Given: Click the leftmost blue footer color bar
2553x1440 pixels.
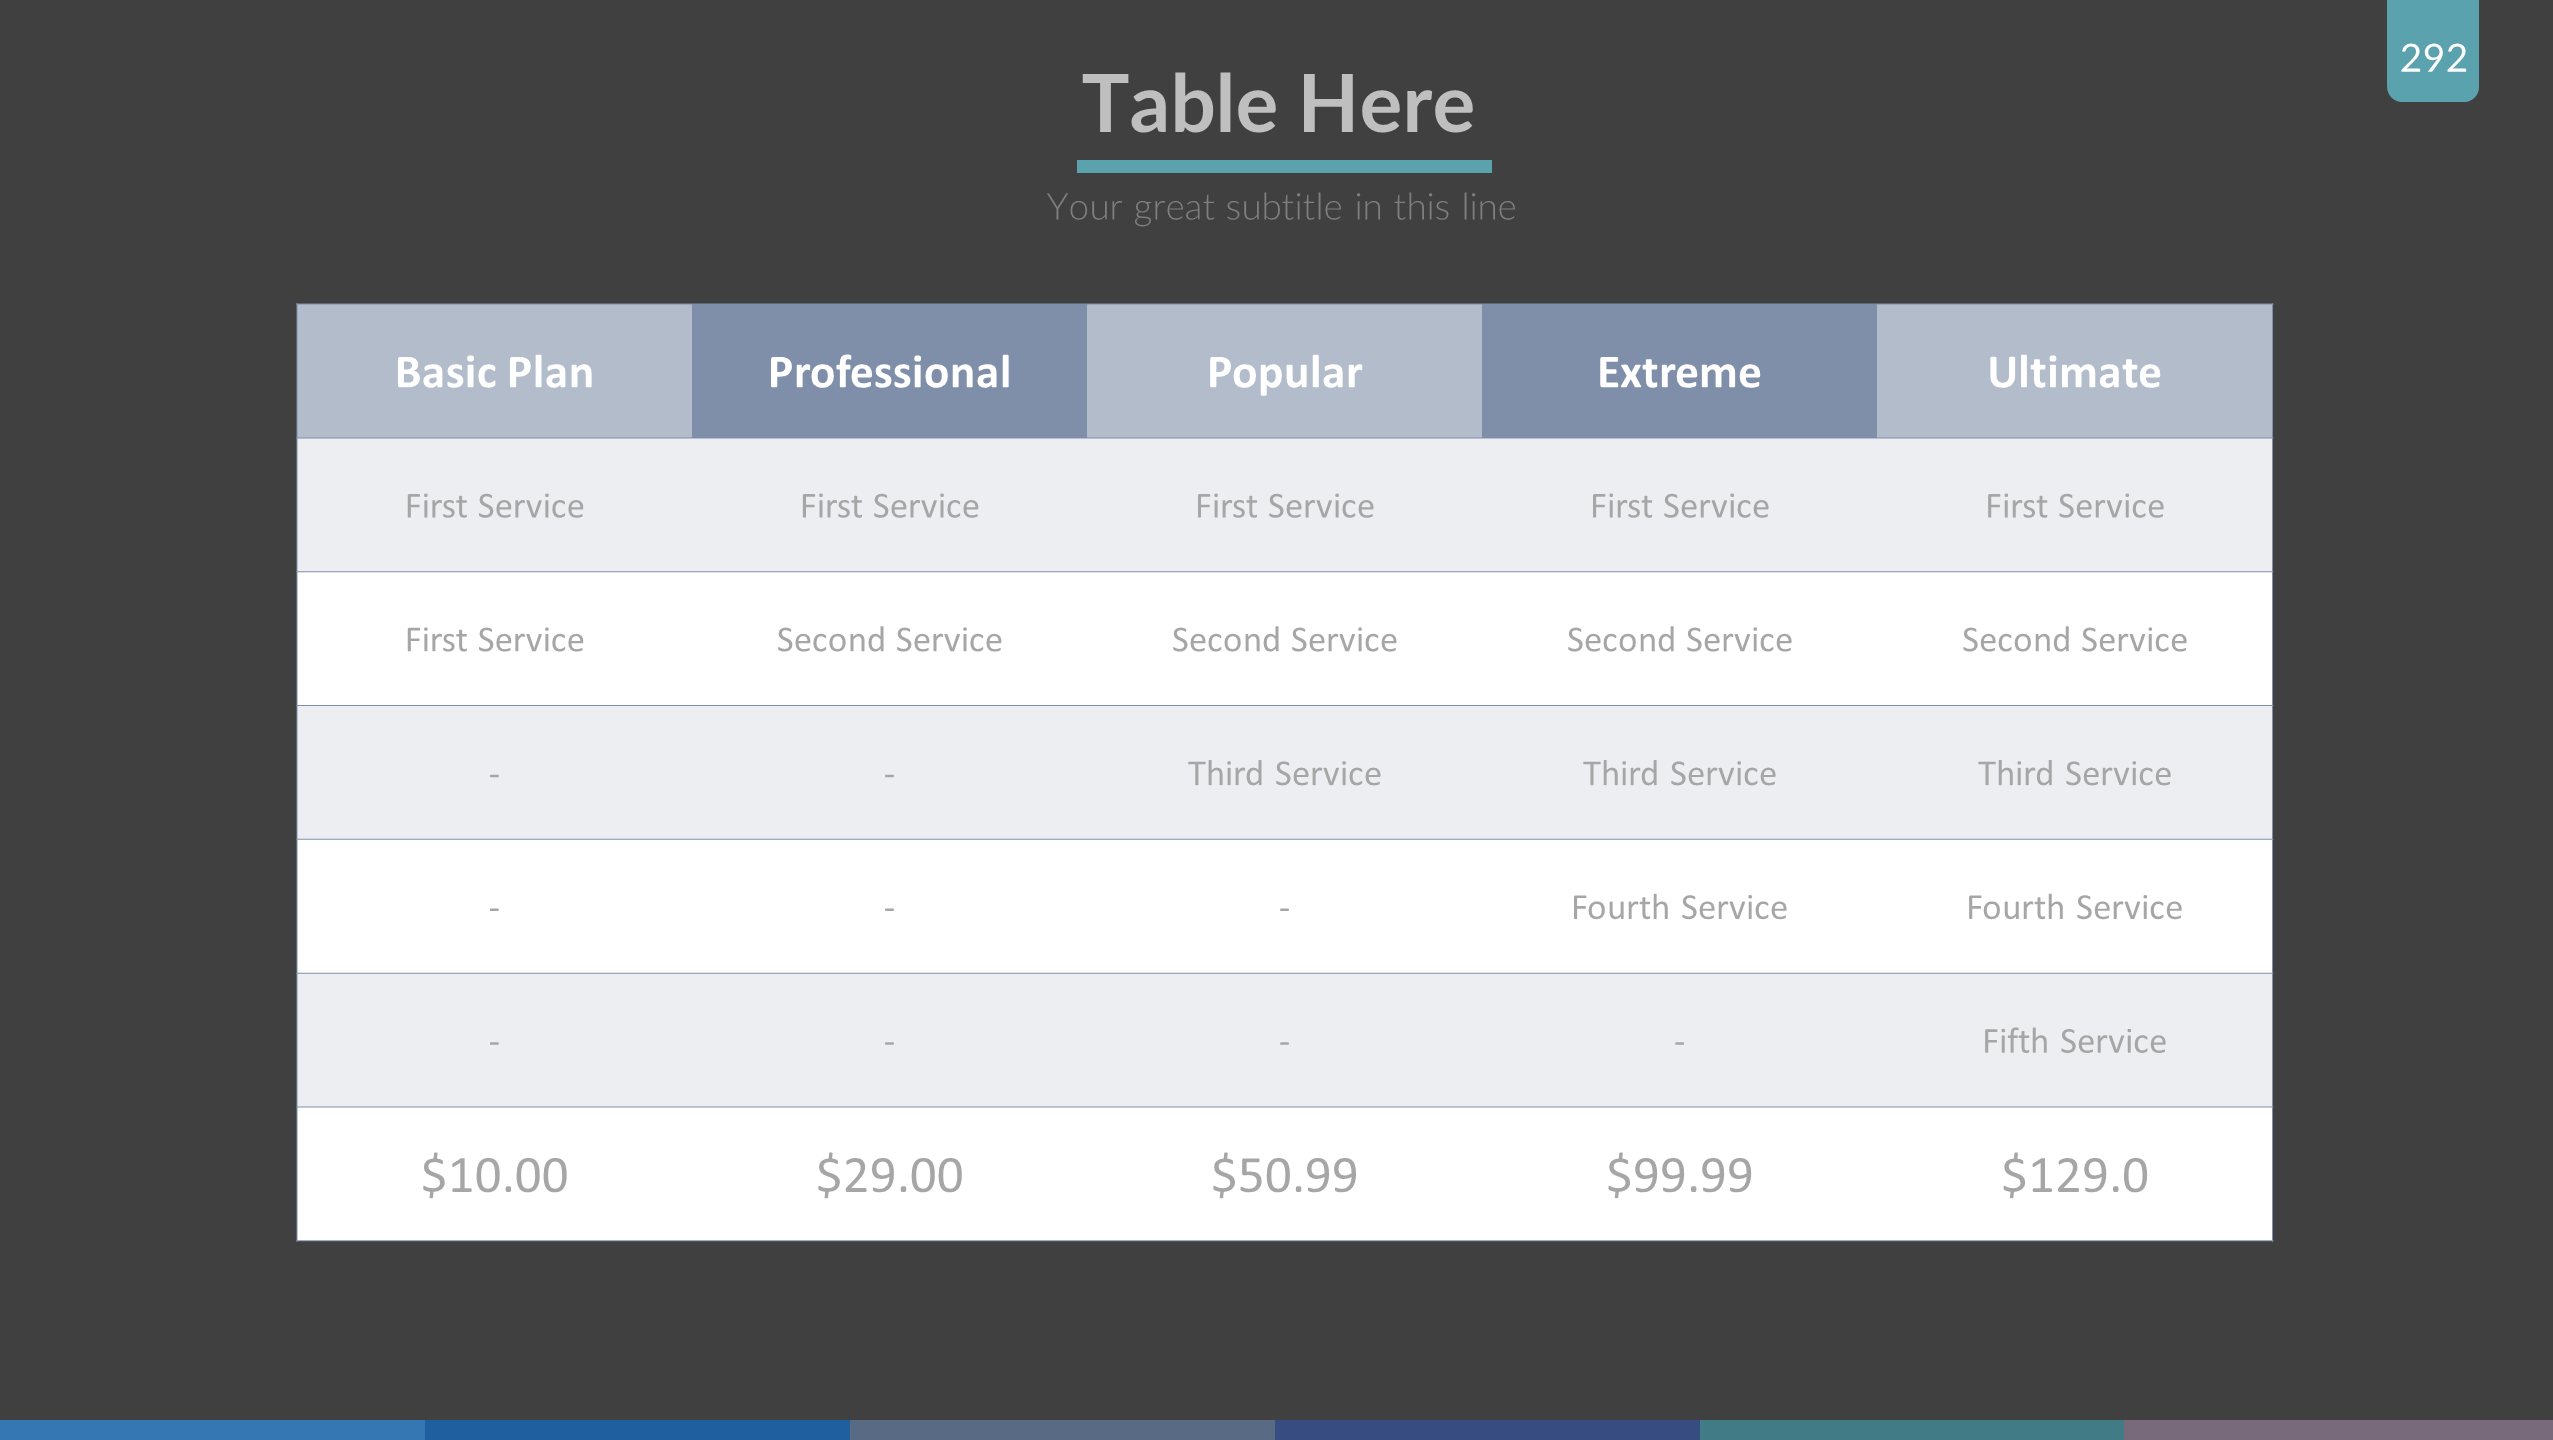Looking at the screenshot, I should (212, 1430).
